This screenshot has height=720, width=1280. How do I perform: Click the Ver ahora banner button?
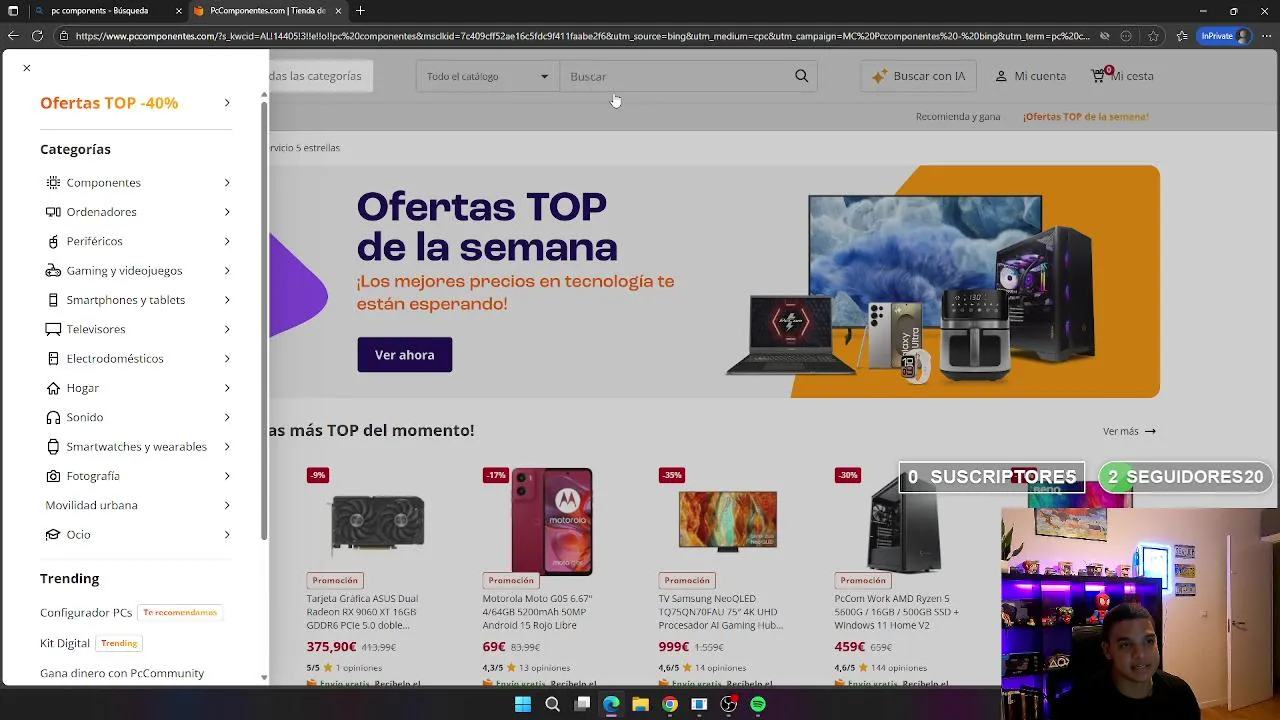coord(404,355)
